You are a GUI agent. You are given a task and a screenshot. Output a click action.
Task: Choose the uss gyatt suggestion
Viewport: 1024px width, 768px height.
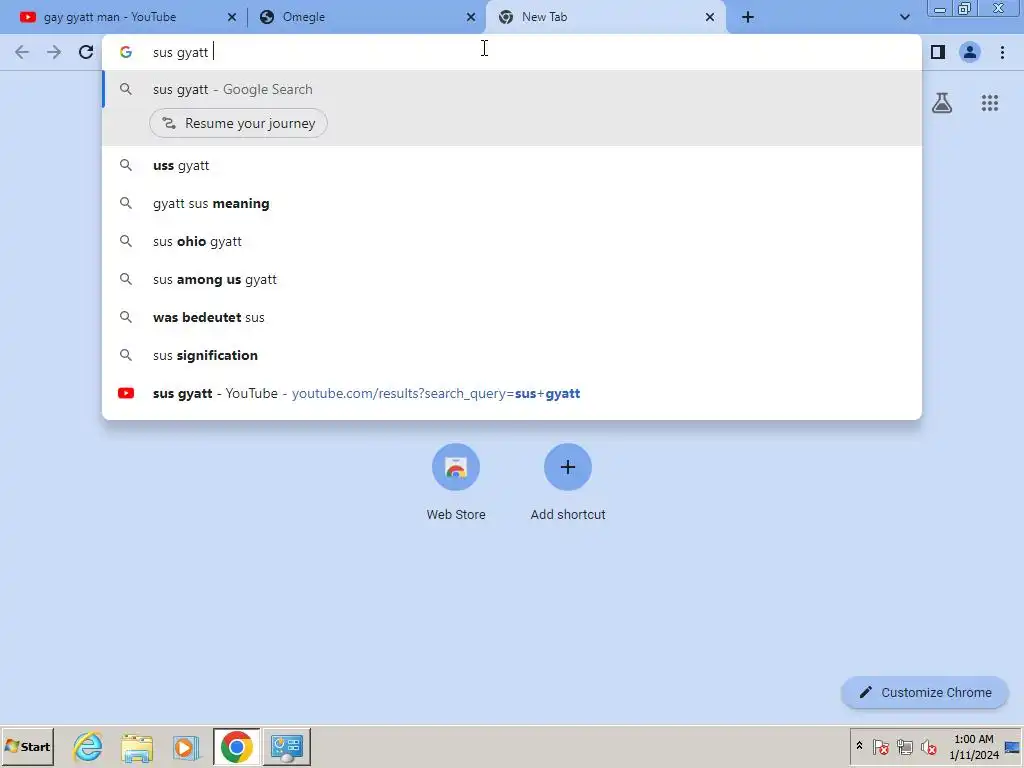(x=511, y=166)
